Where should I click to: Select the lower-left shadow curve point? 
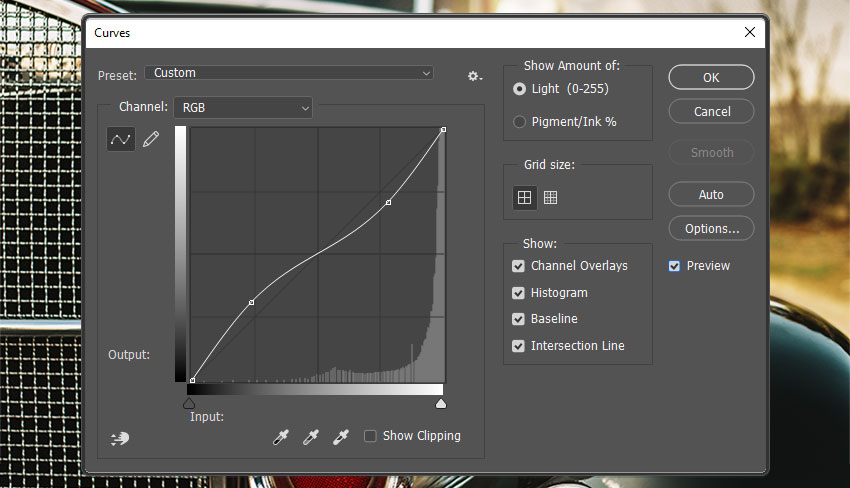pyautogui.click(x=252, y=302)
